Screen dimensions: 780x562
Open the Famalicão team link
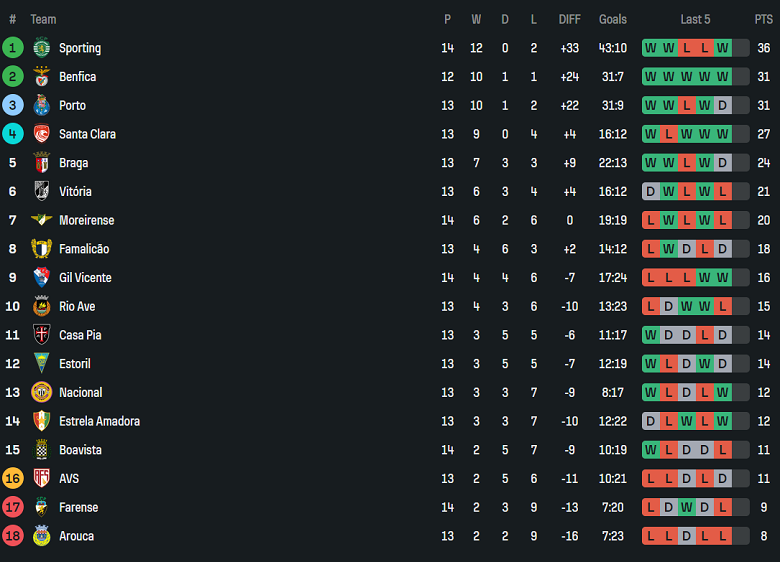(84, 249)
